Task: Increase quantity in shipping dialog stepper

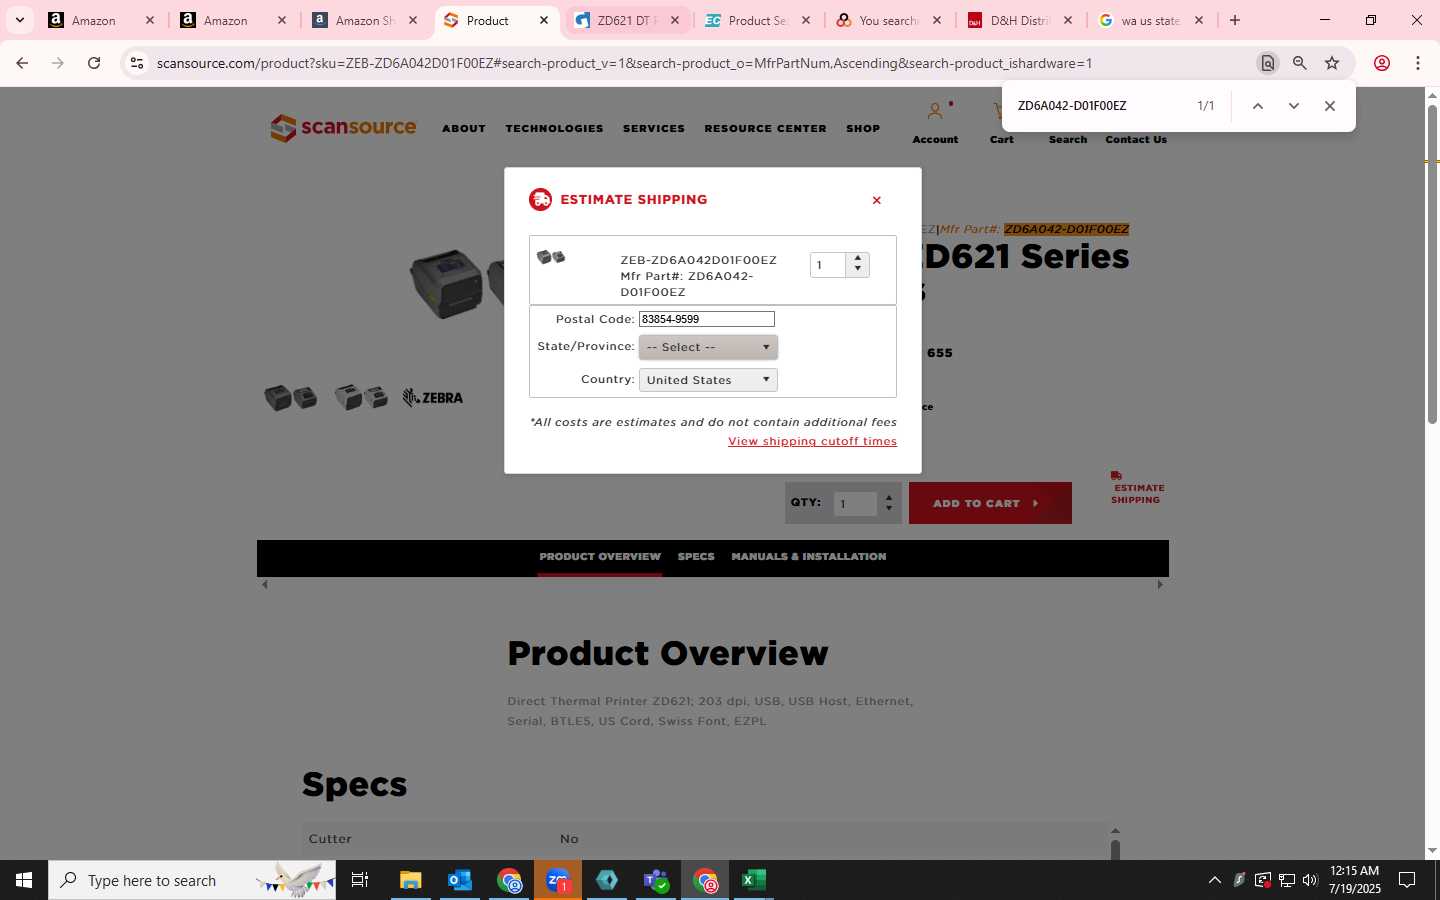Action: [x=858, y=258]
